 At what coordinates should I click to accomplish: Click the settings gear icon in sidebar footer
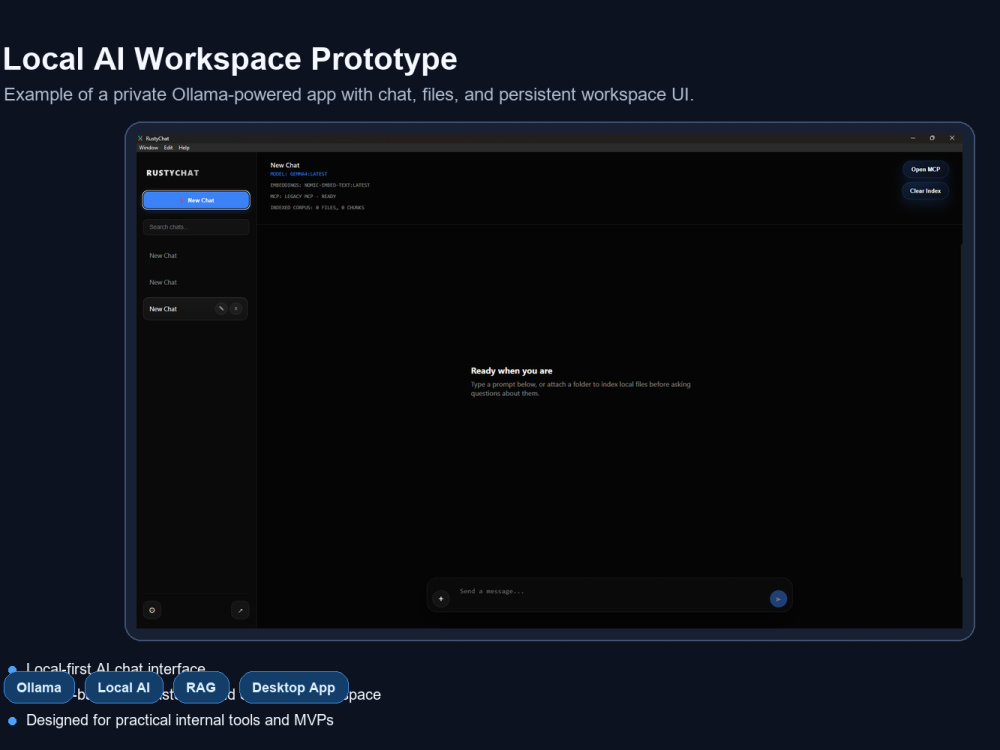[x=152, y=610]
